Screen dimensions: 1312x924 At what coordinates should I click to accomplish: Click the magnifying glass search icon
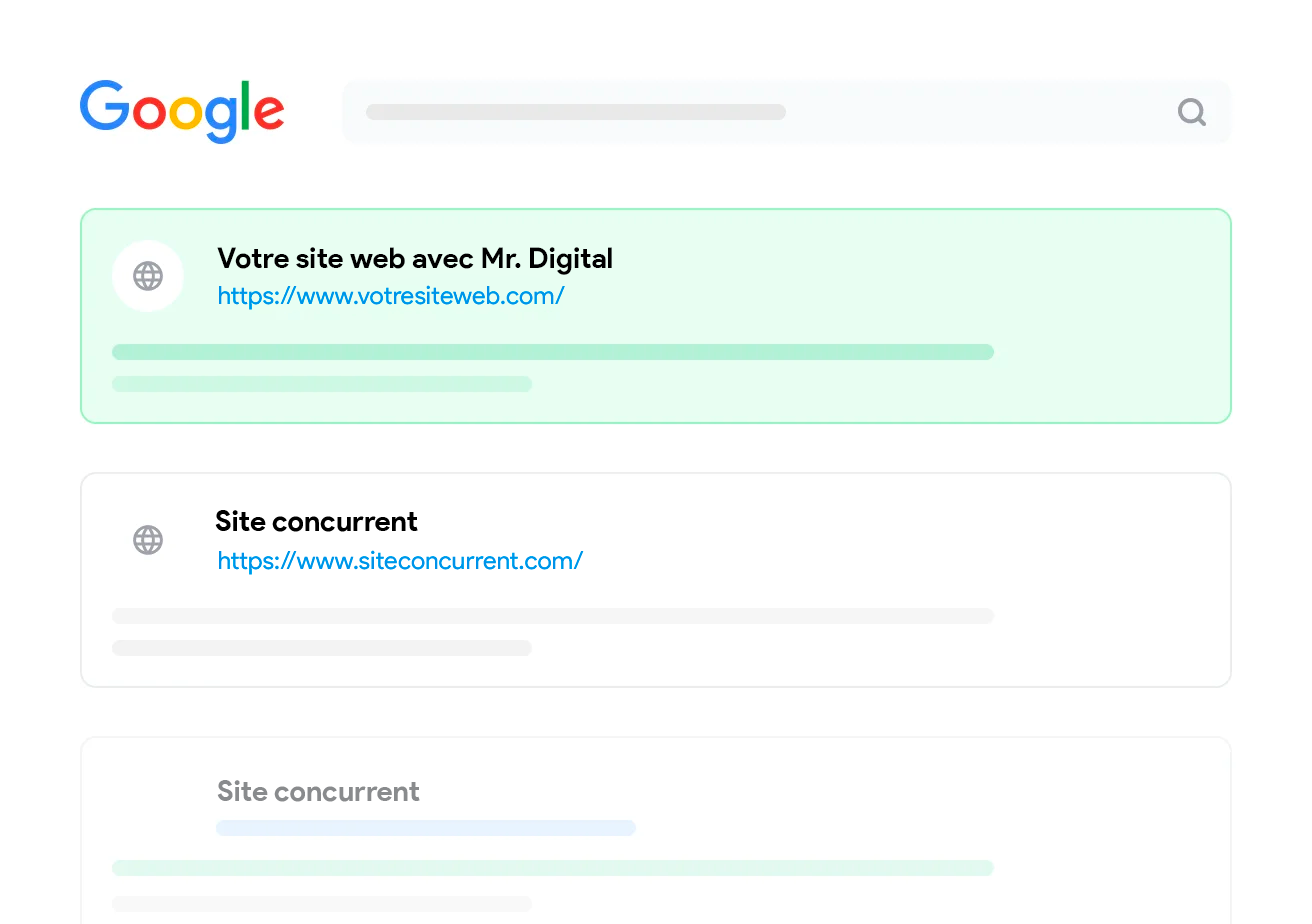[1191, 112]
